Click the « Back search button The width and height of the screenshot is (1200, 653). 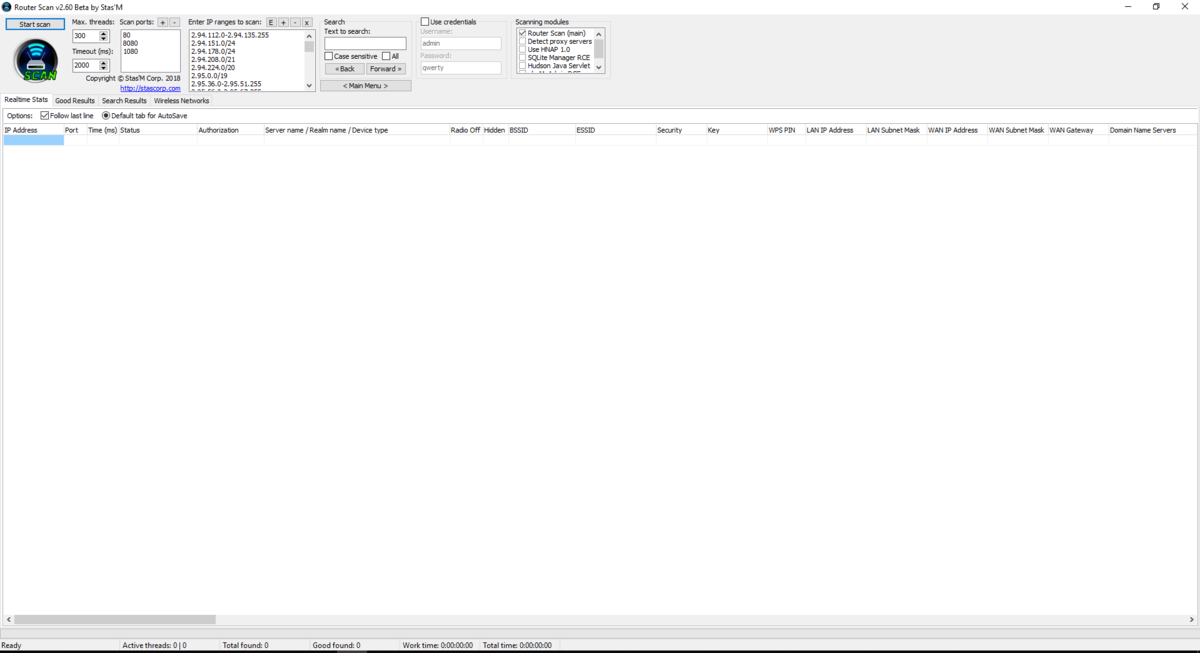[x=345, y=69]
